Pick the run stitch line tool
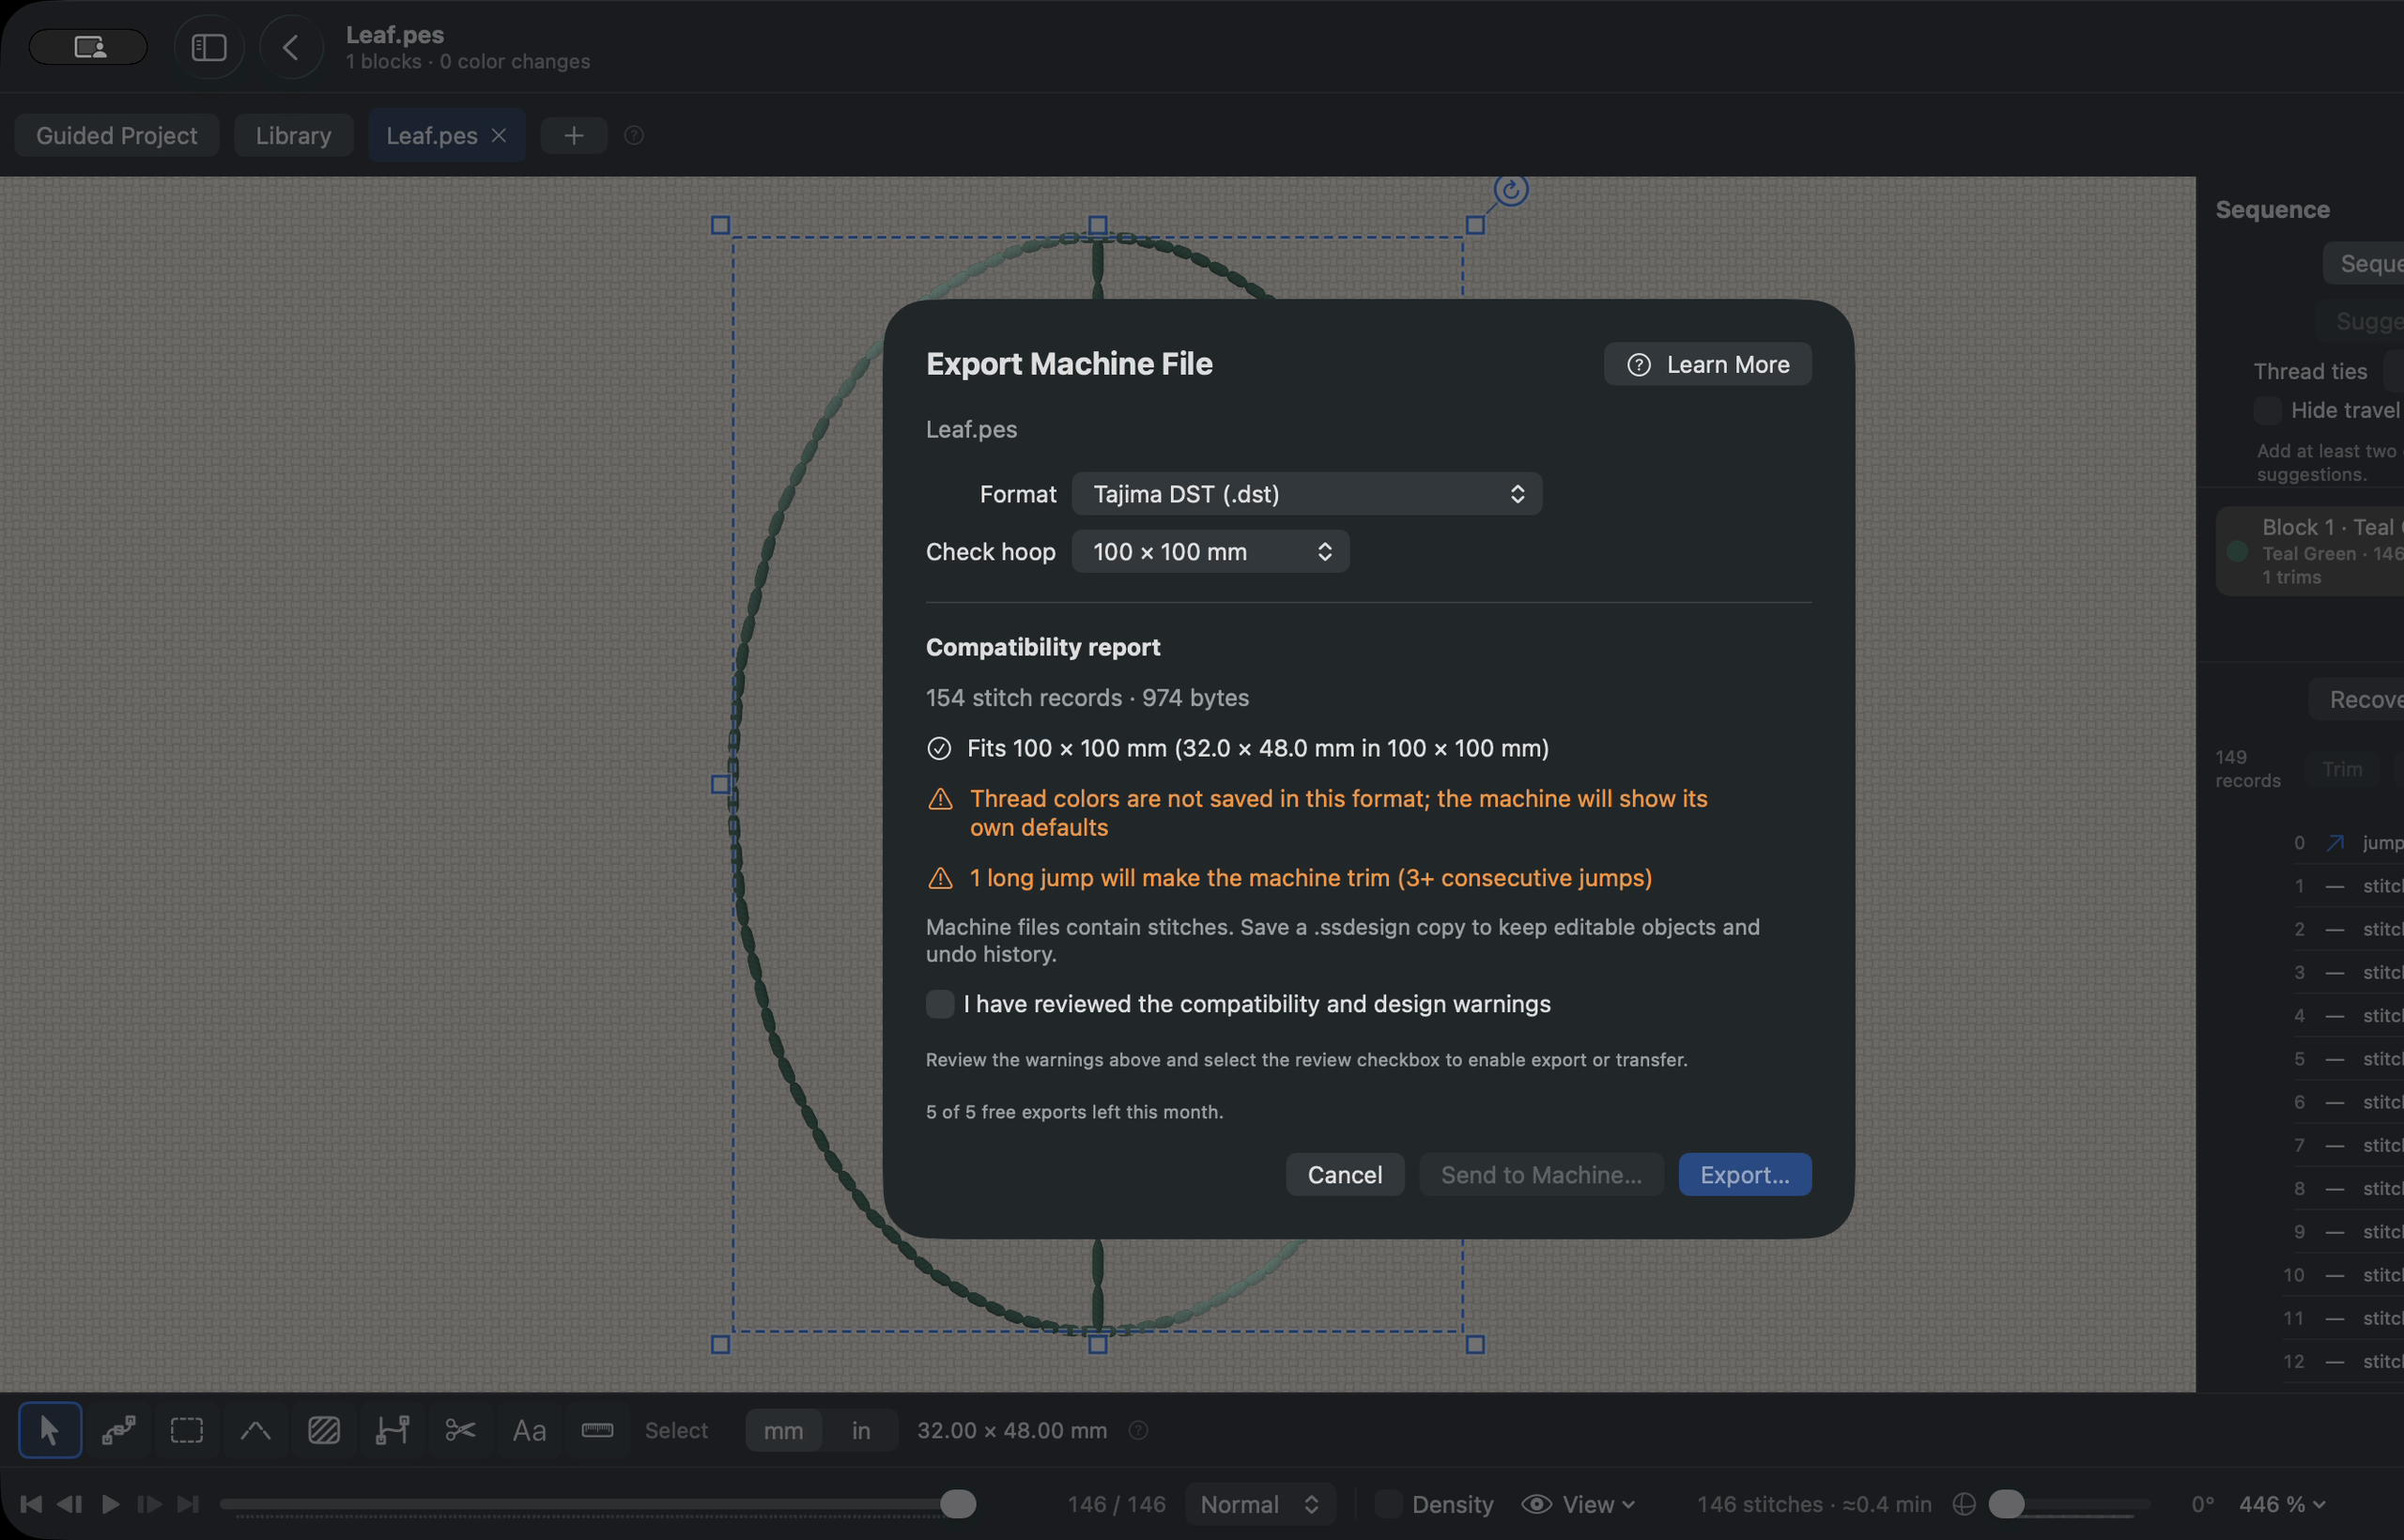 (255, 1430)
